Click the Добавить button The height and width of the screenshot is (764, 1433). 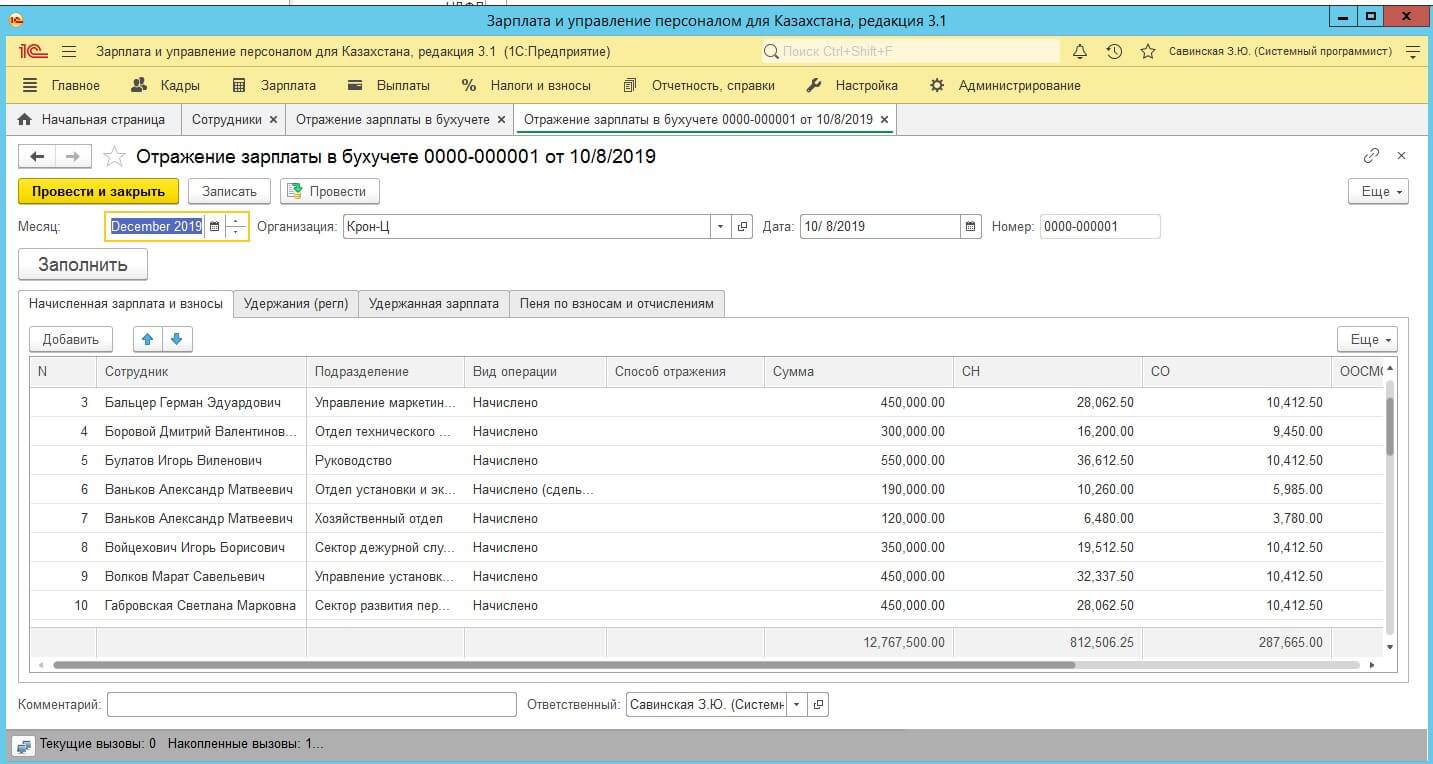point(71,339)
